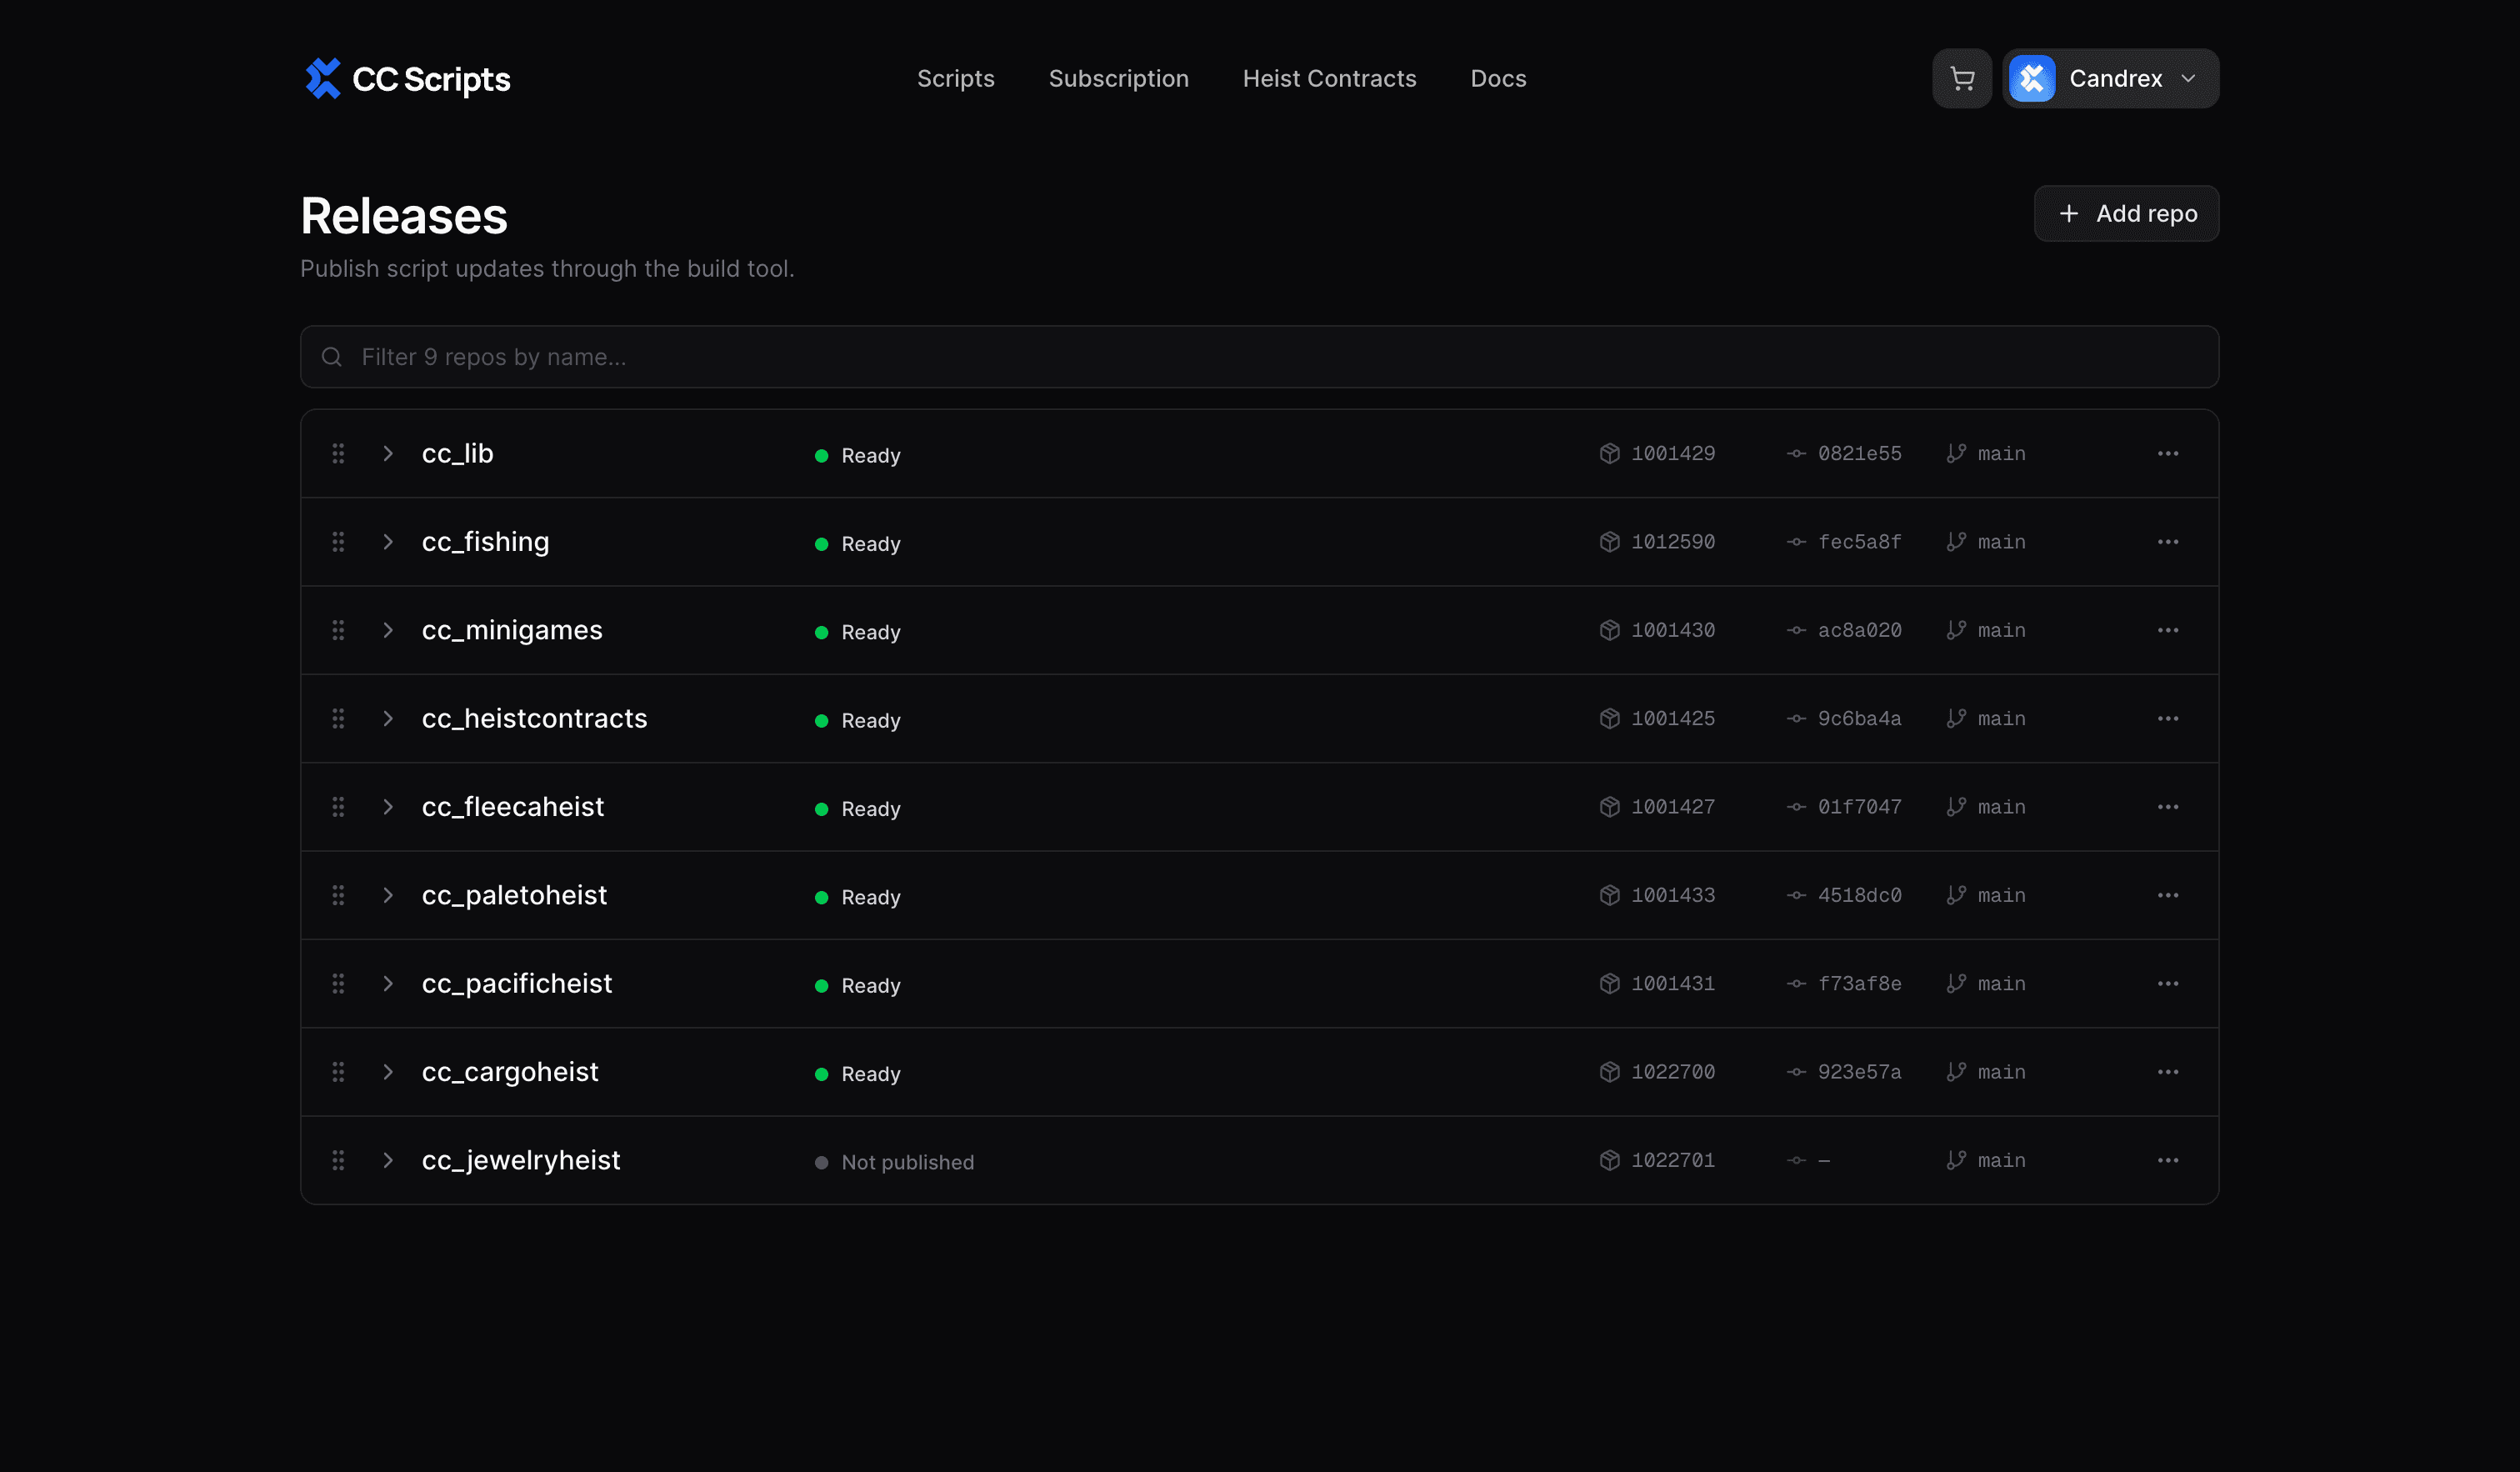Click the branch icon in the cc_jewelryheist row
The height and width of the screenshot is (1472, 2520).
[x=1956, y=1160]
